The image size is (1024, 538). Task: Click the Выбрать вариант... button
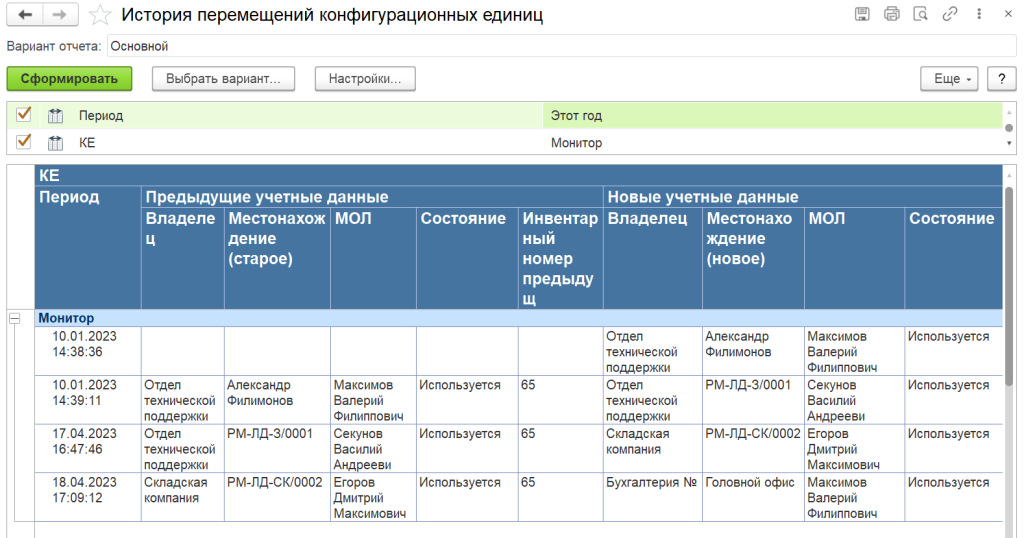[224, 79]
